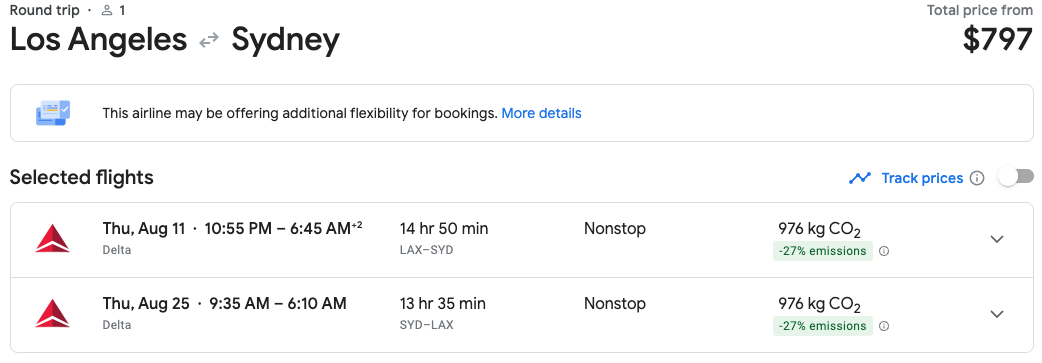Select the -27% emissions badge on return flight

[x=822, y=326]
